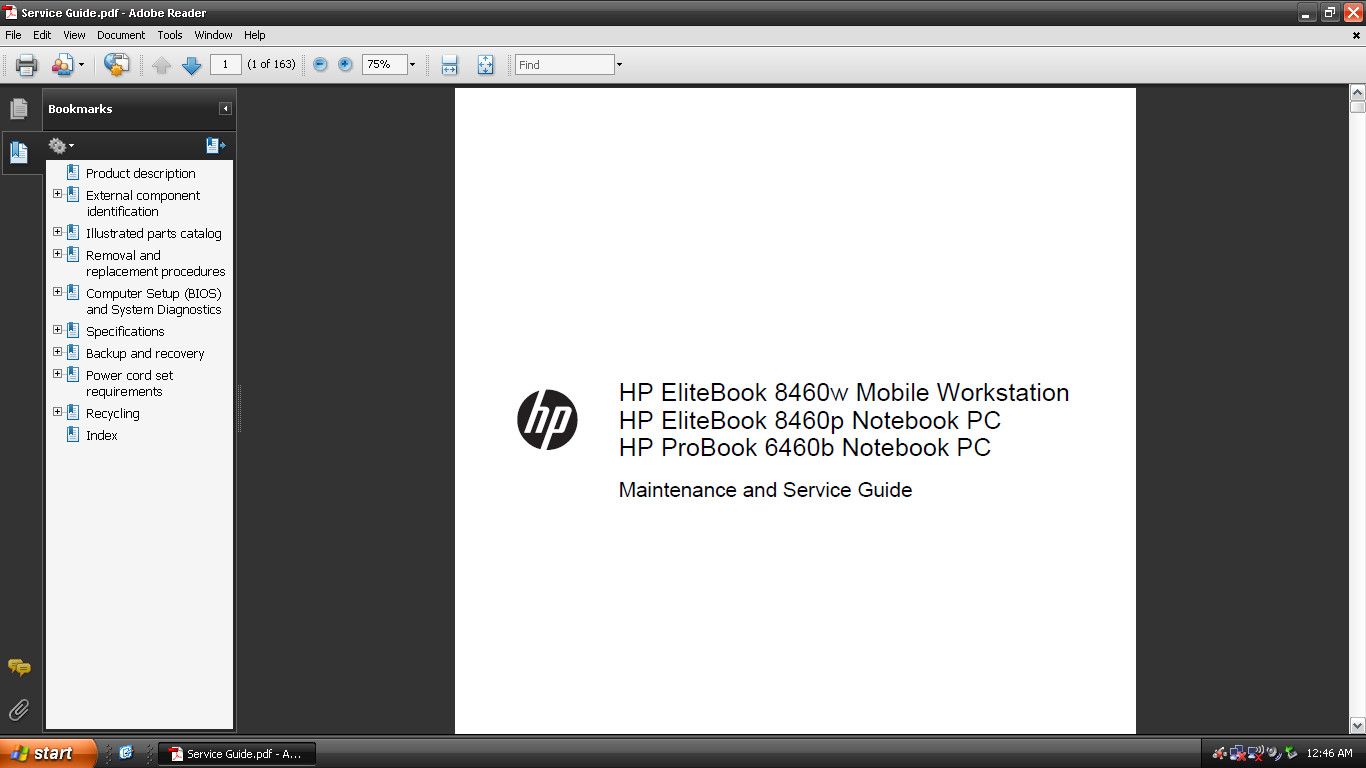Screen dimensions: 1366x768
Task: Jump to the Illustrated parts catalog bookmark
Action: 154,233
